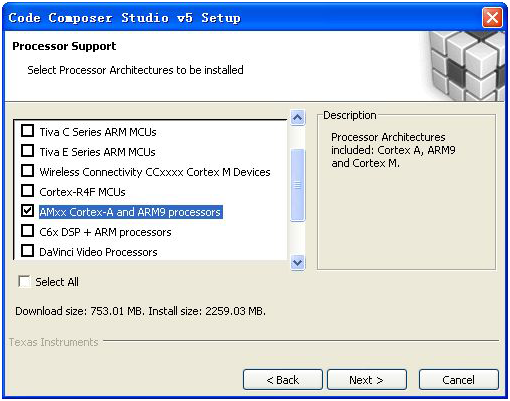Select the DaVinci Video Processors label text
The width and height of the screenshot is (510, 401).
(x=98, y=252)
